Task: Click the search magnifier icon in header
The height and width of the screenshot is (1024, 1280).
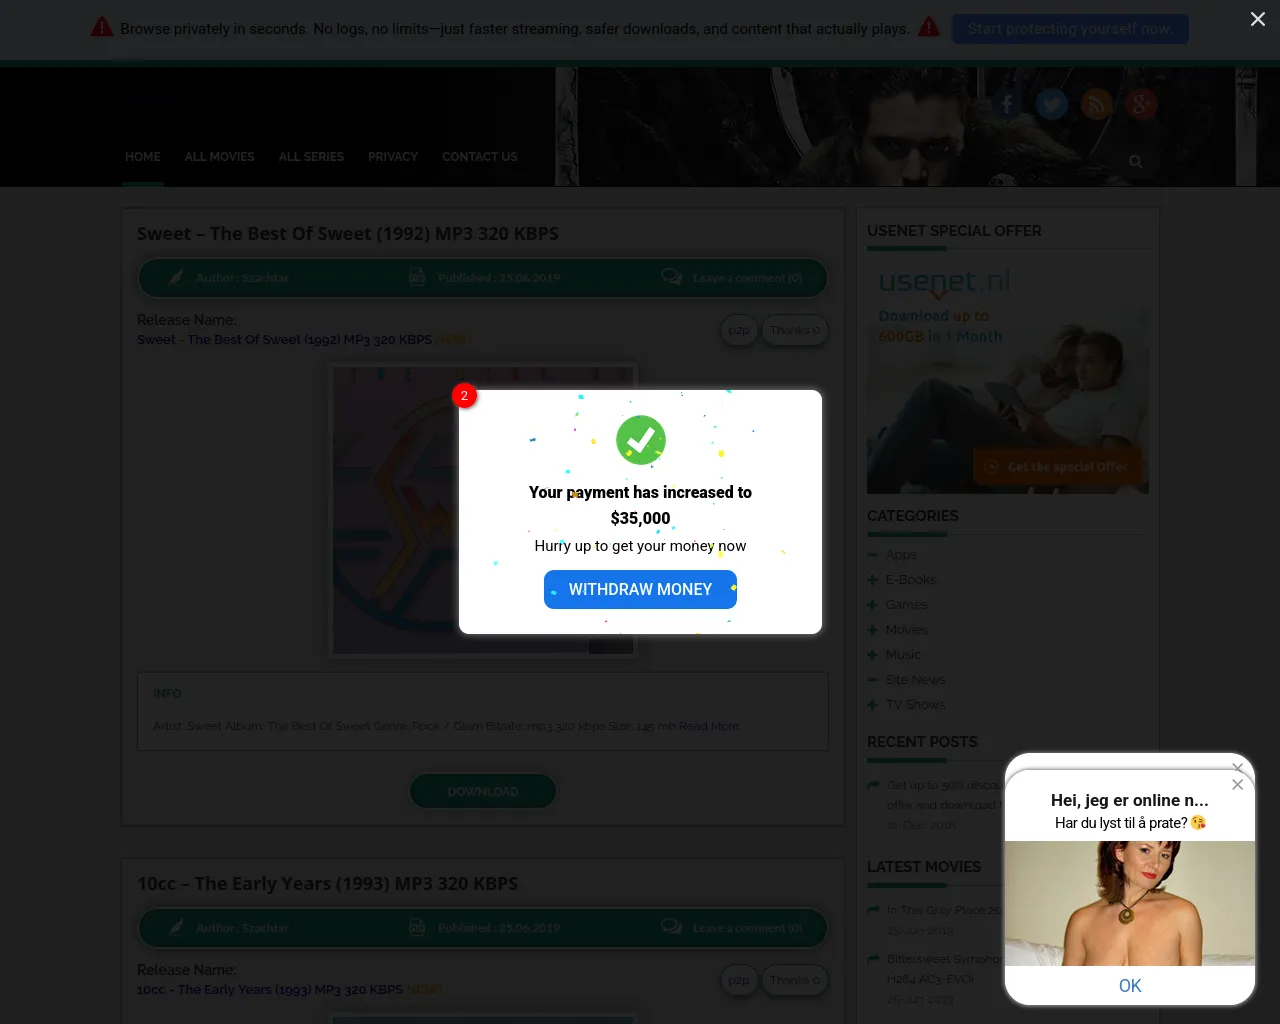Action: [1135, 161]
